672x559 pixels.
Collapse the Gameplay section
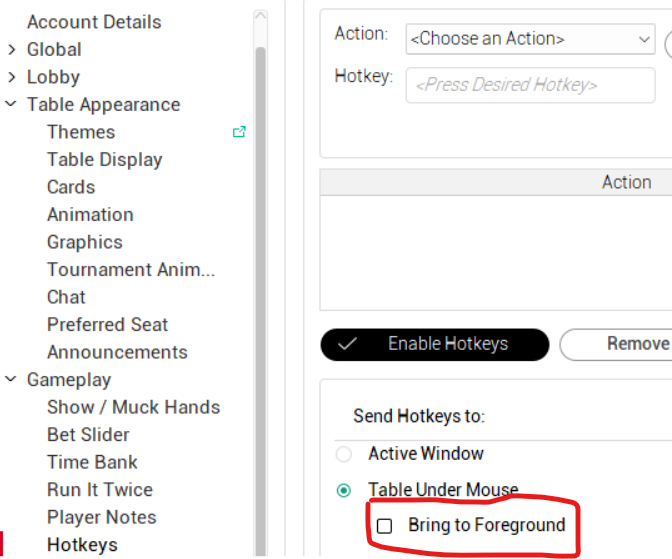click(11, 380)
